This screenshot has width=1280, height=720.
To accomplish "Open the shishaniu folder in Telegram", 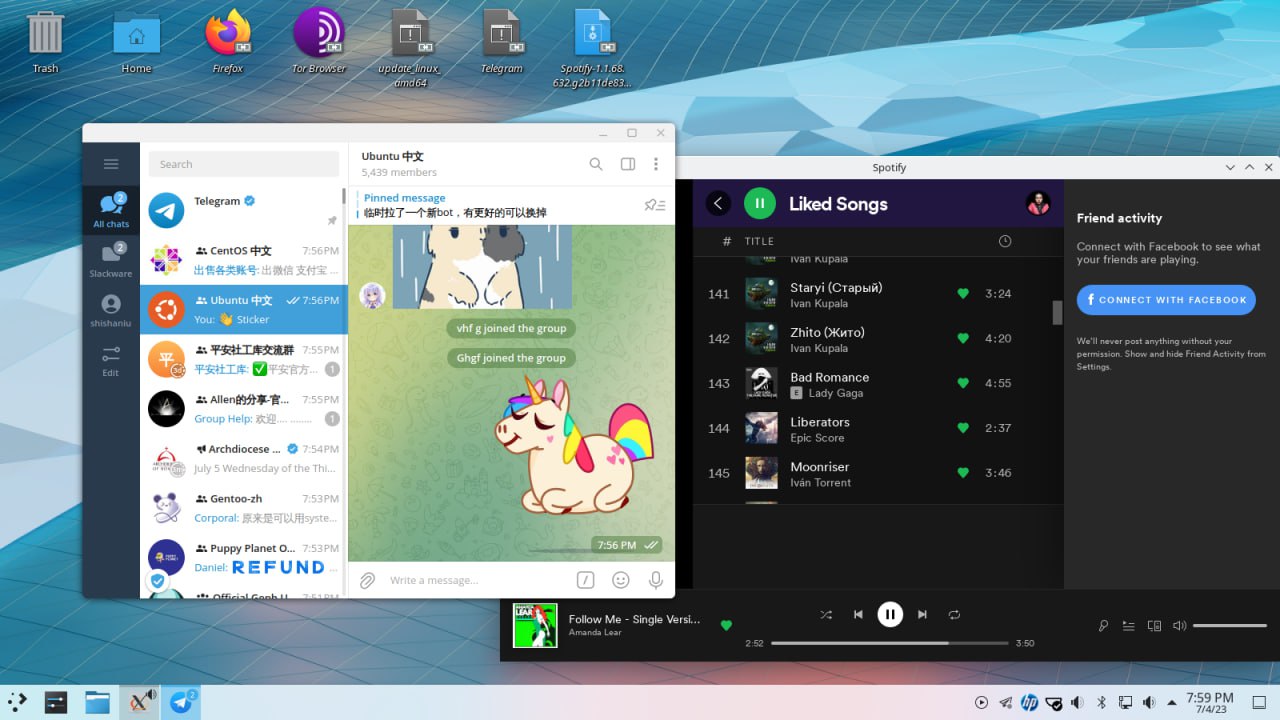I will [x=111, y=310].
